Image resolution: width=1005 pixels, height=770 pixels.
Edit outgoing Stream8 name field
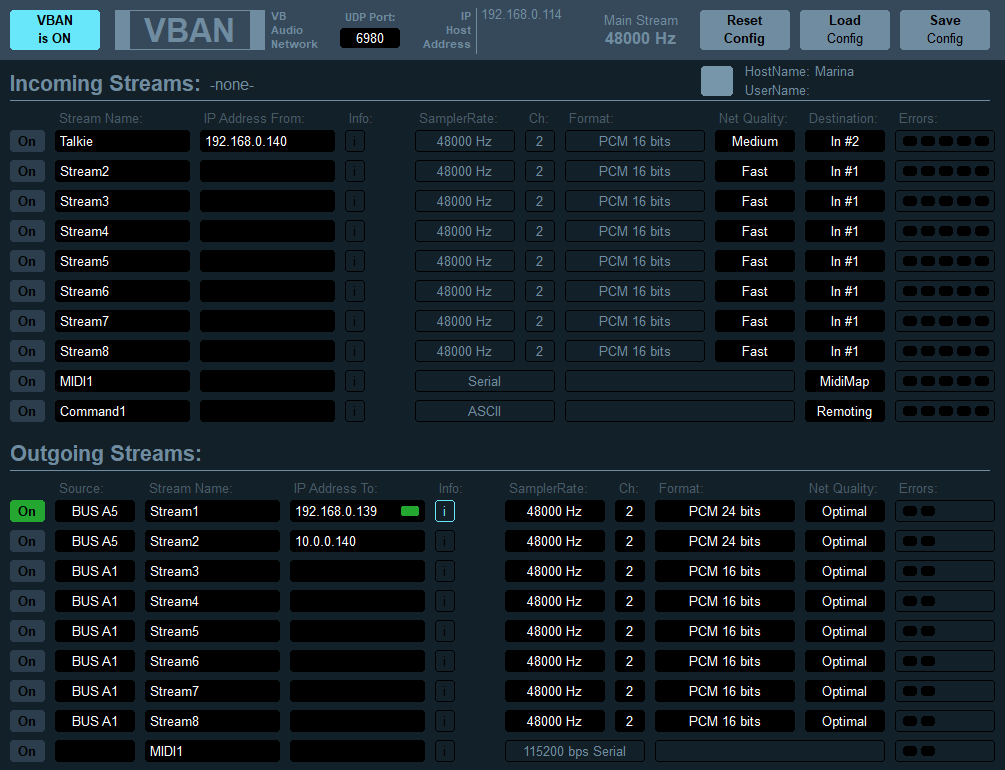click(212, 721)
